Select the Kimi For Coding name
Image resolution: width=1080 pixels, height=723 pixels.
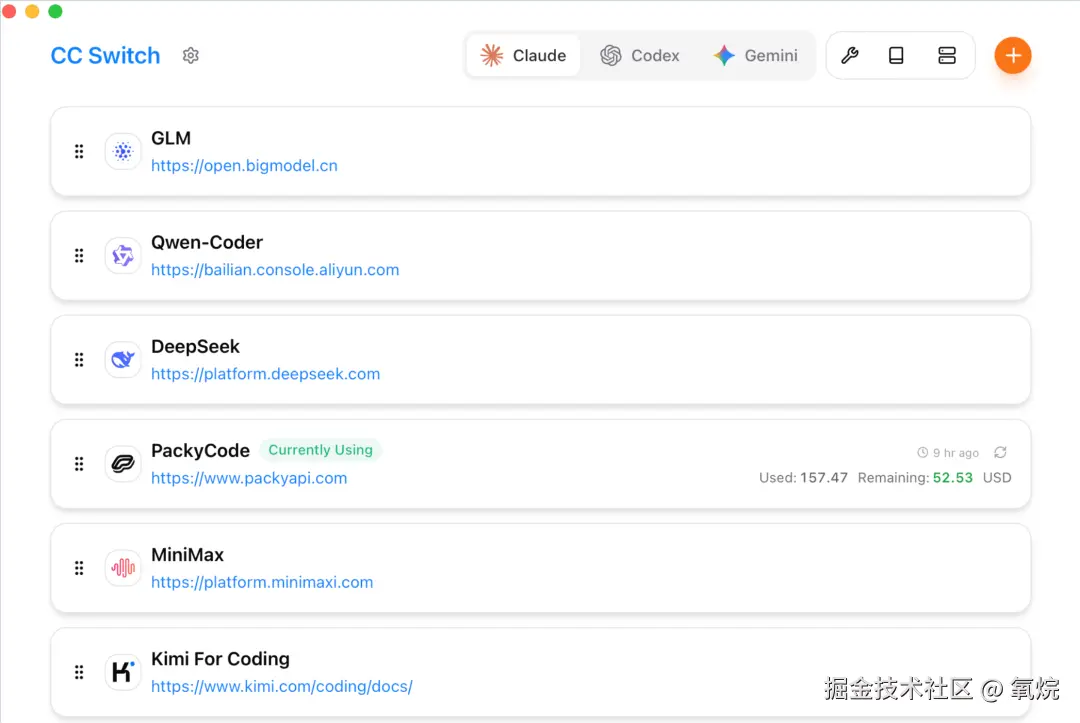tap(220, 659)
